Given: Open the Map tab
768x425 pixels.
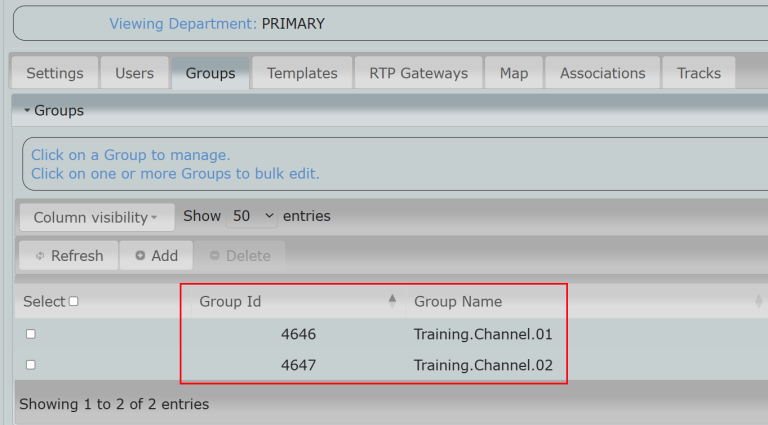Looking at the screenshot, I should (513, 73).
